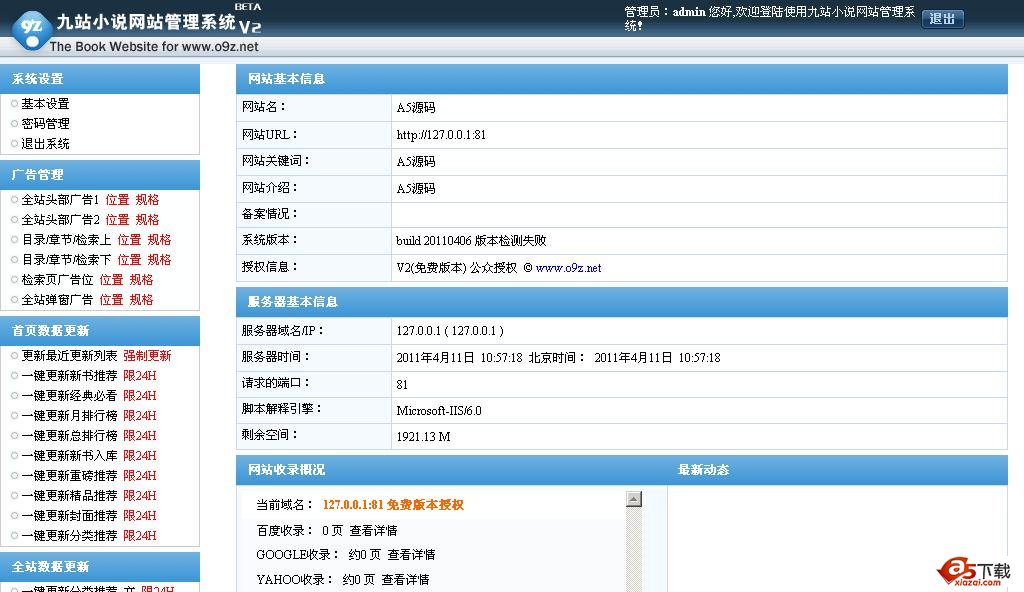
Task: Click the 9z logo icon
Action: point(32,29)
